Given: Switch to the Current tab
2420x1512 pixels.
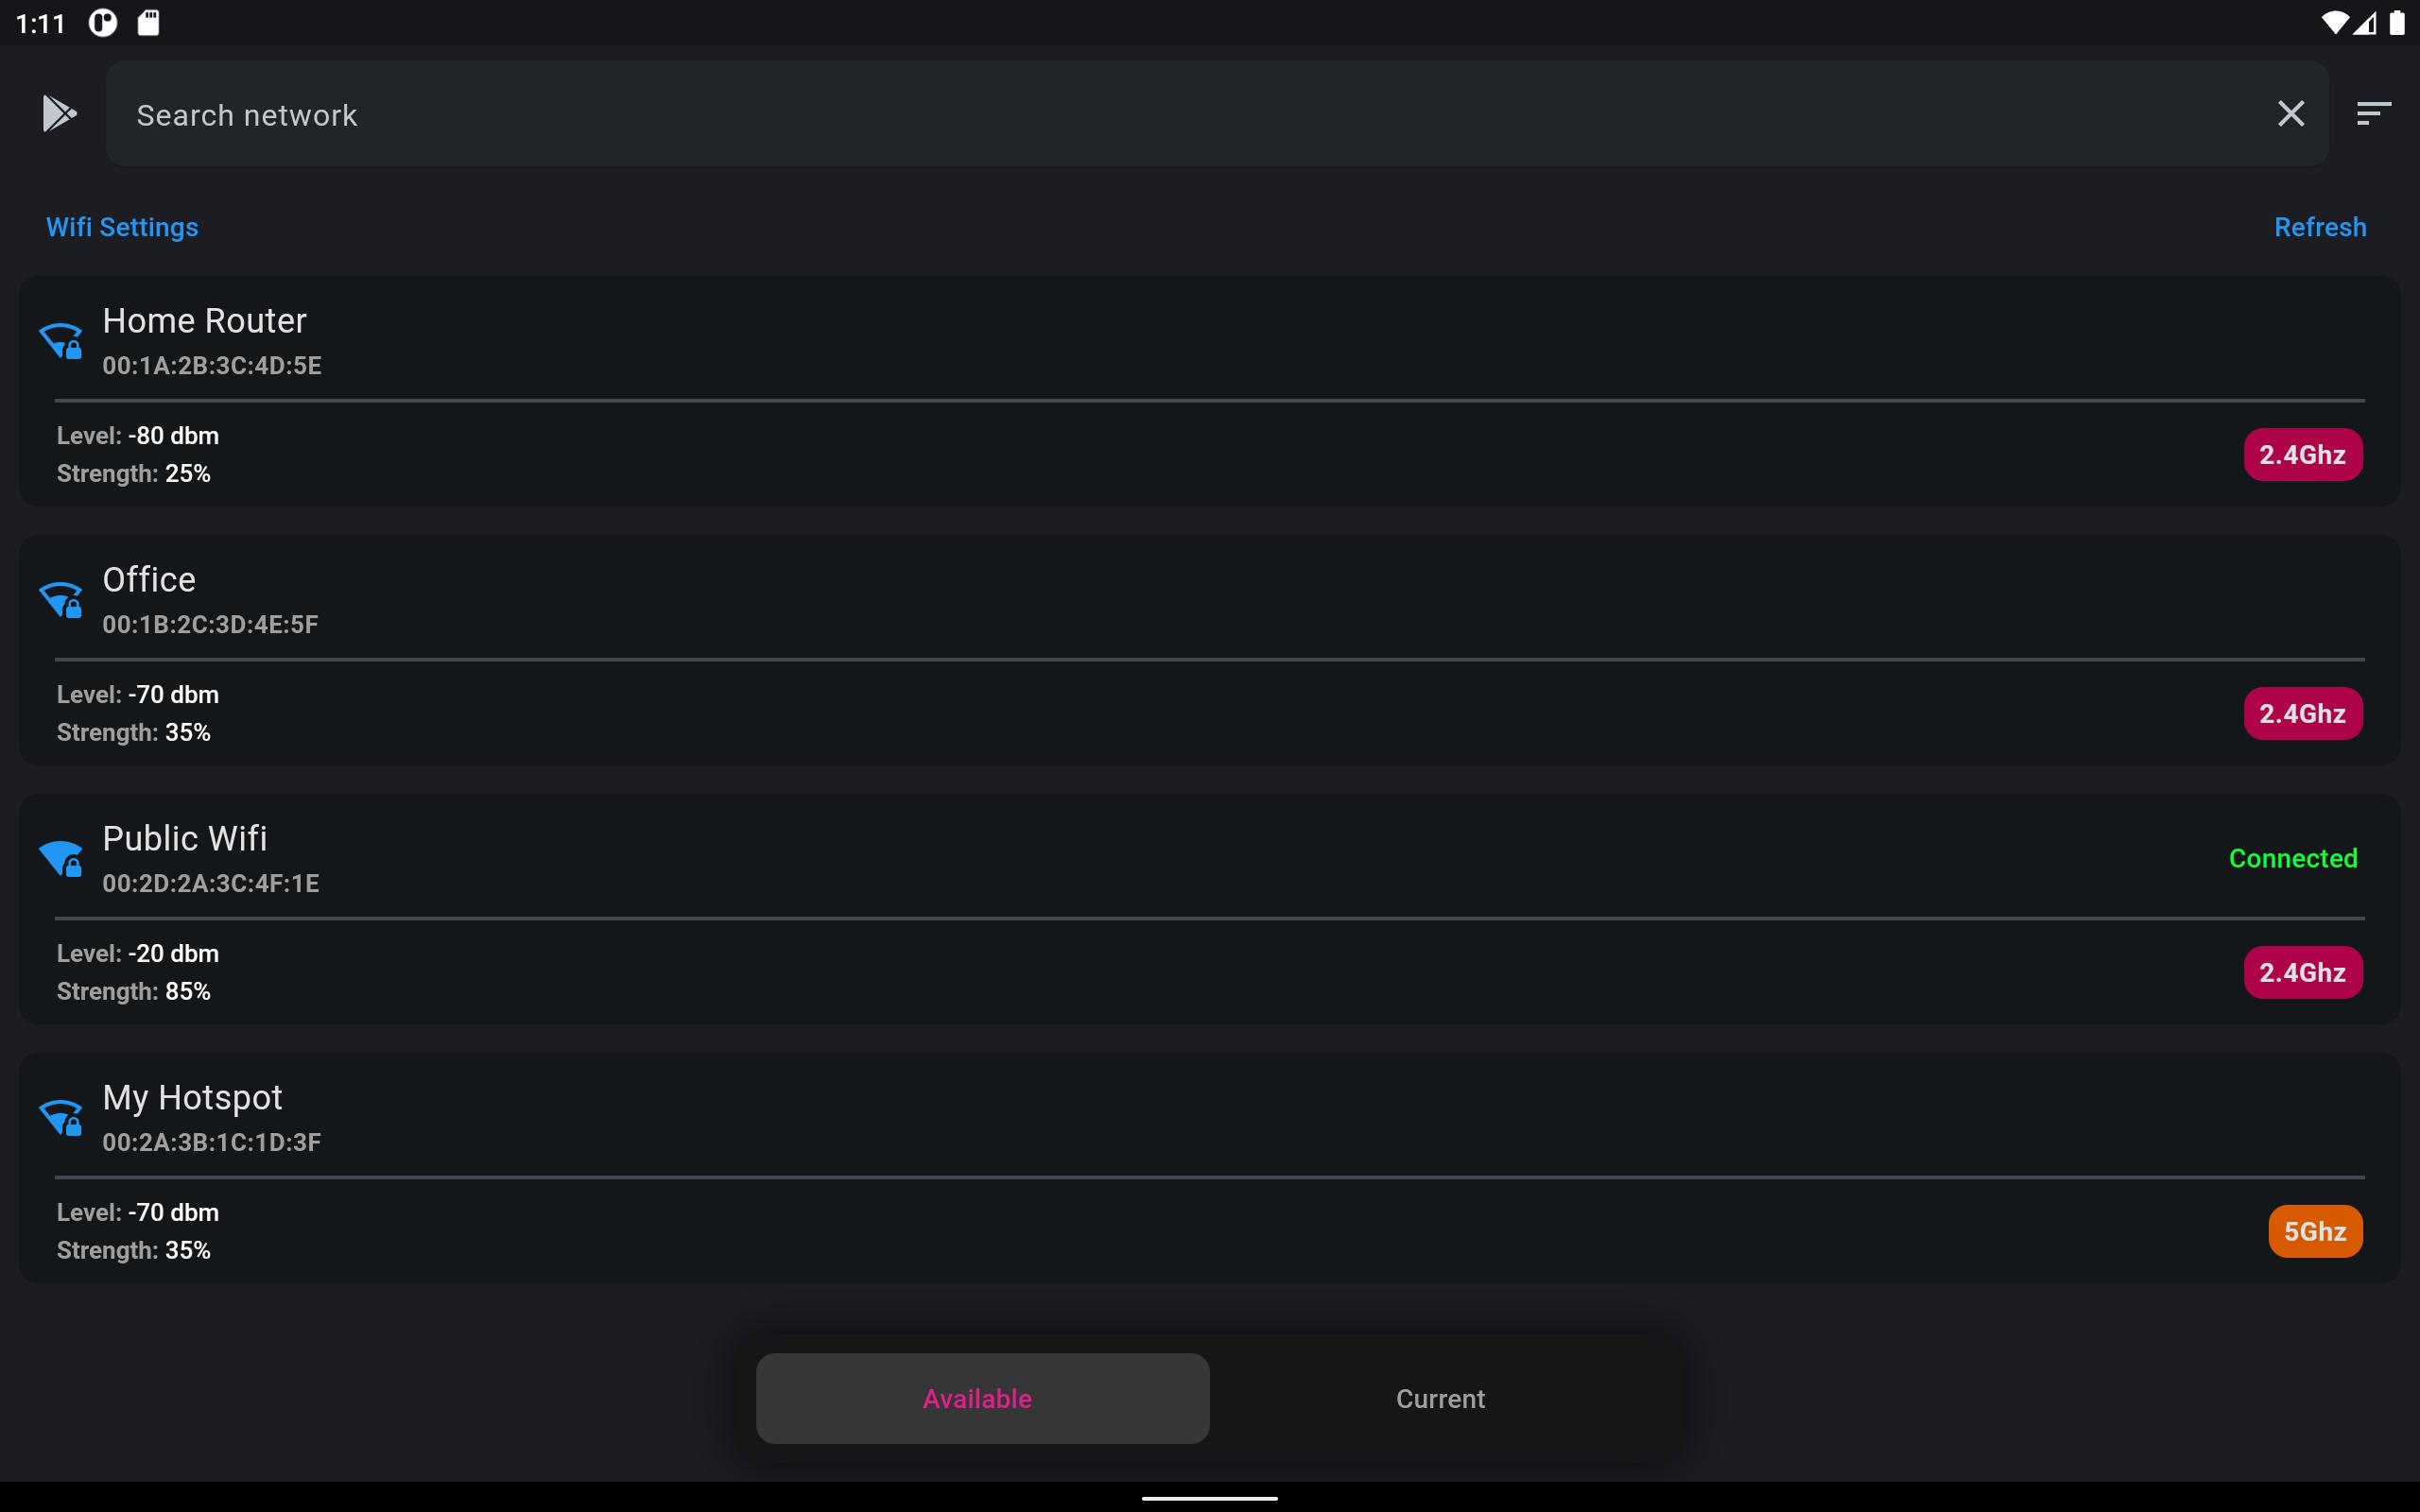Looking at the screenshot, I should [1440, 1398].
